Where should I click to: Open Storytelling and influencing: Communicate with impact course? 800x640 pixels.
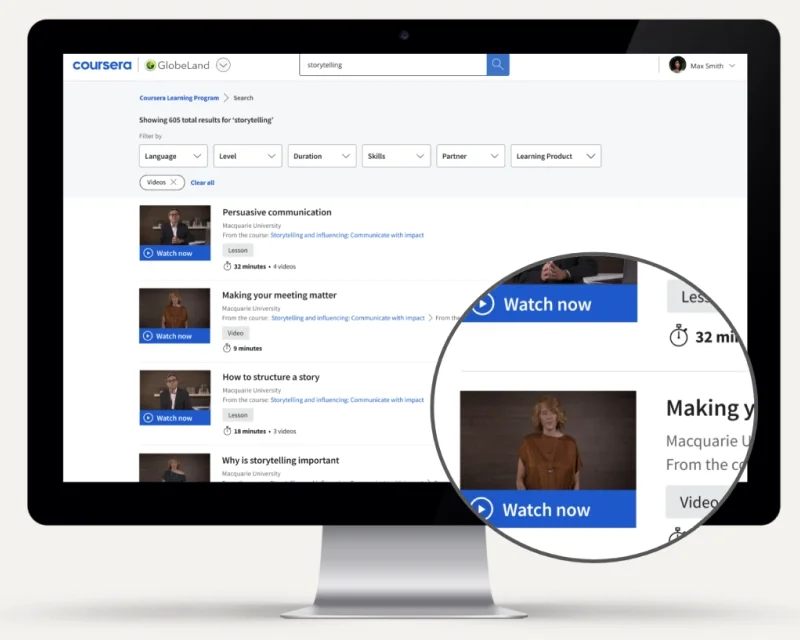(x=346, y=235)
